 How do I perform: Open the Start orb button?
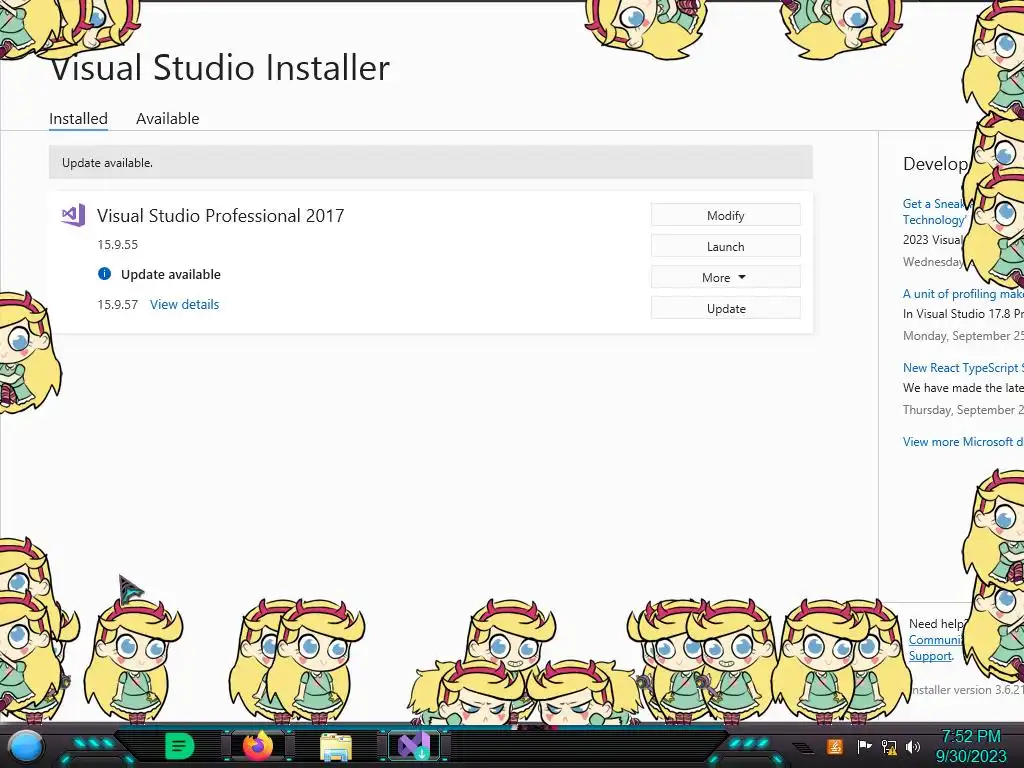point(26,747)
